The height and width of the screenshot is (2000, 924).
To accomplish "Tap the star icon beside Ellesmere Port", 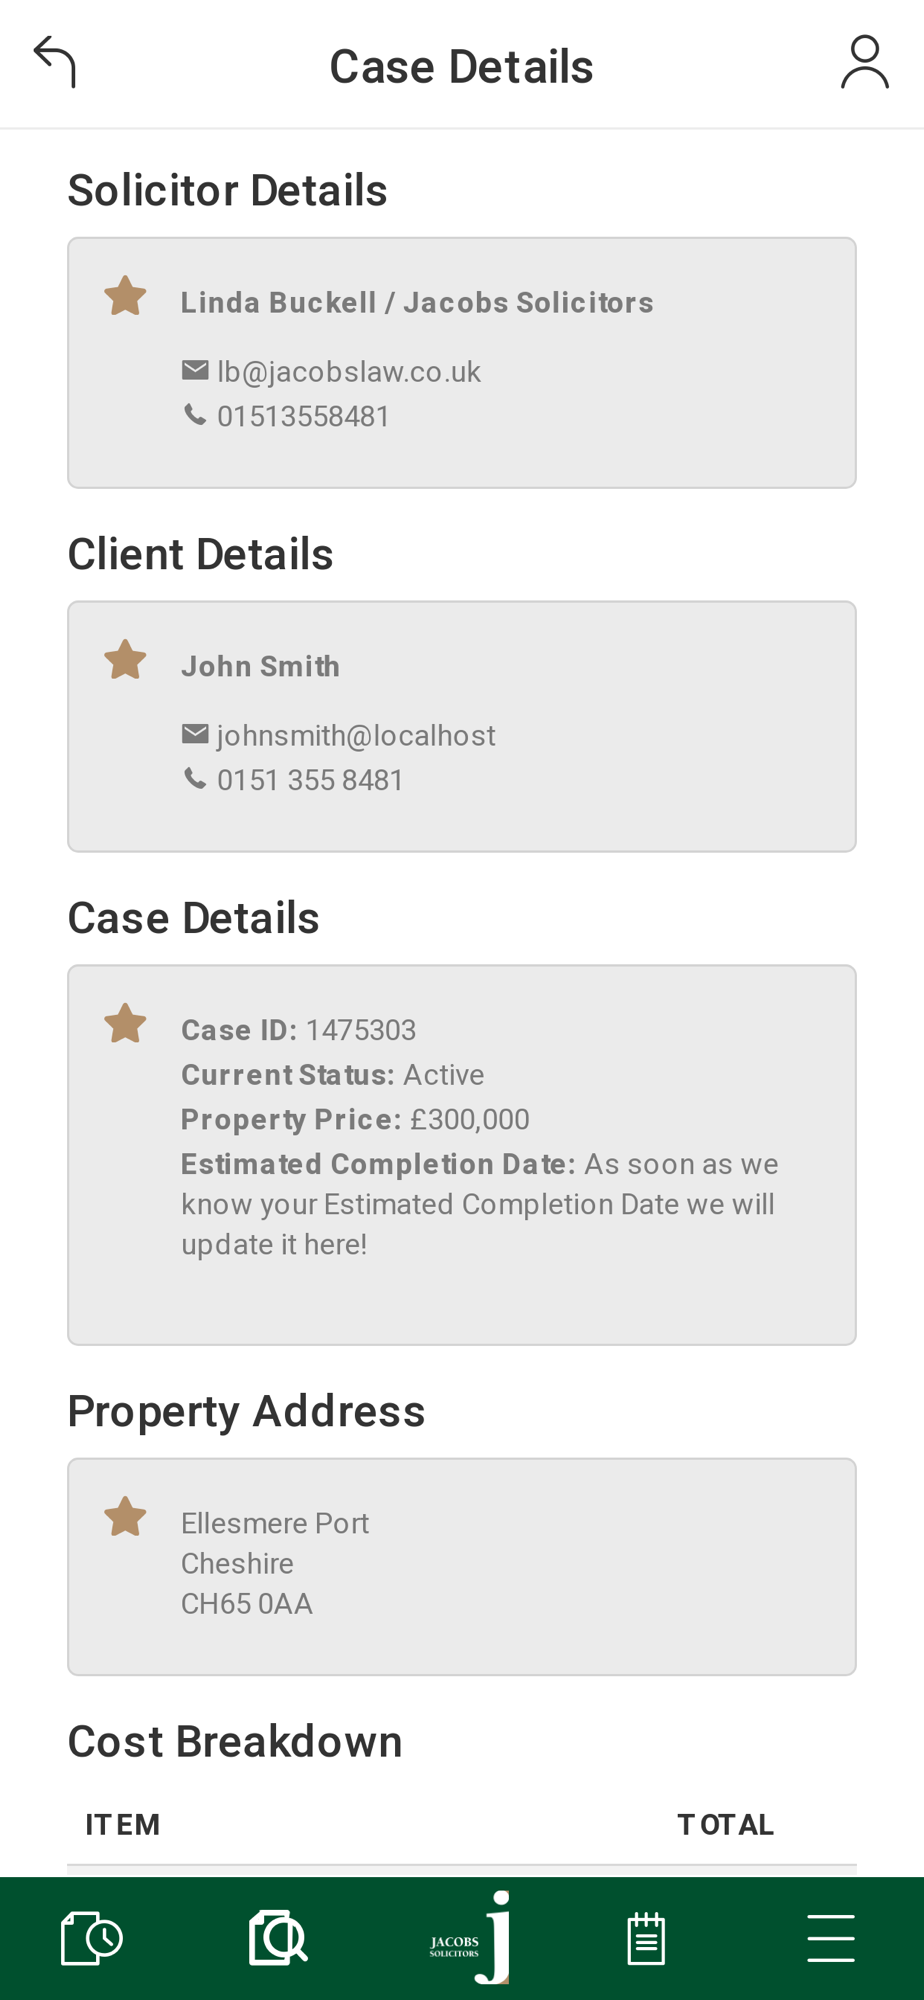I will (x=125, y=1517).
